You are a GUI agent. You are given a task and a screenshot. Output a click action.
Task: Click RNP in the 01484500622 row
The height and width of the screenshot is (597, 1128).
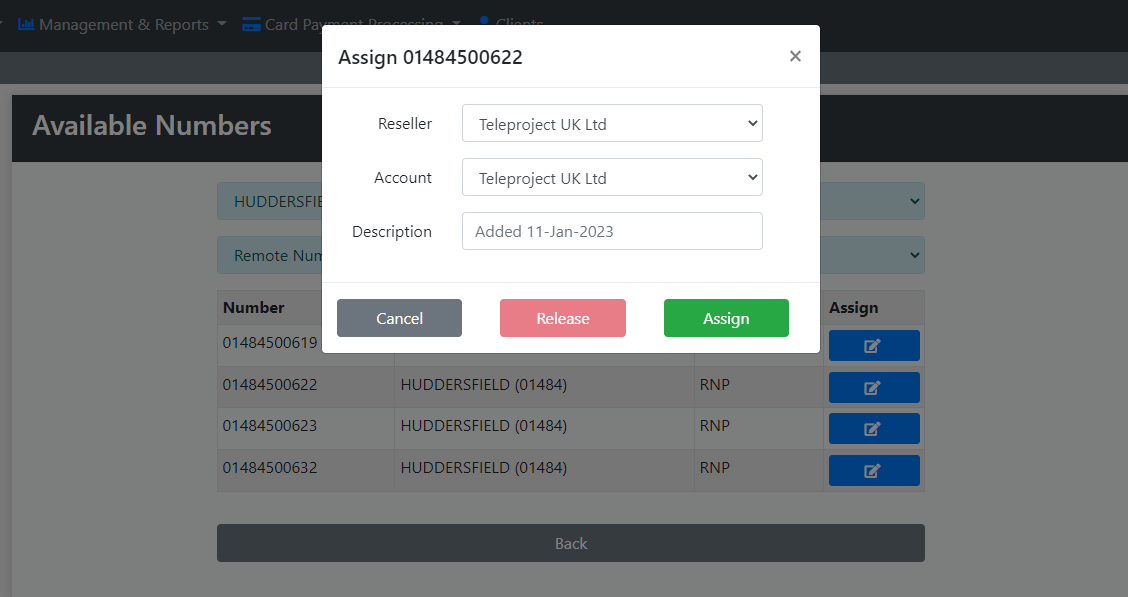click(714, 385)
